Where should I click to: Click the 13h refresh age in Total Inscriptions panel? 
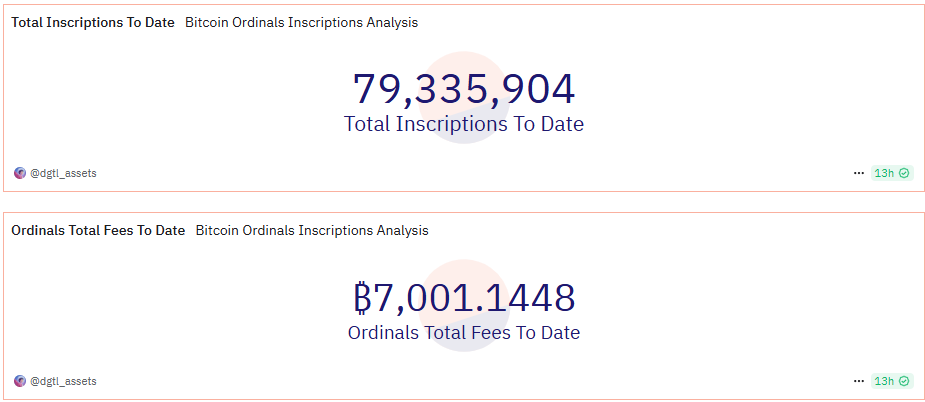[884, 173]
